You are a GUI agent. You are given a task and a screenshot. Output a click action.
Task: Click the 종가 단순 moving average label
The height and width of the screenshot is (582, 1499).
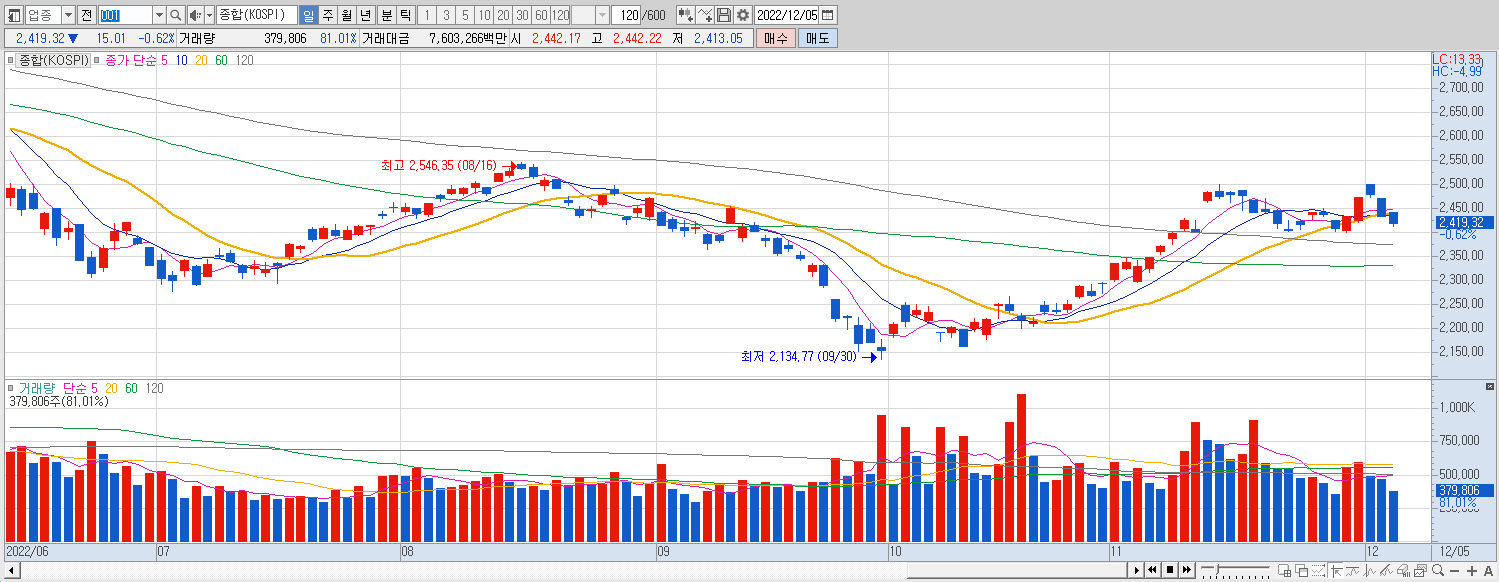tap(130, 60)
